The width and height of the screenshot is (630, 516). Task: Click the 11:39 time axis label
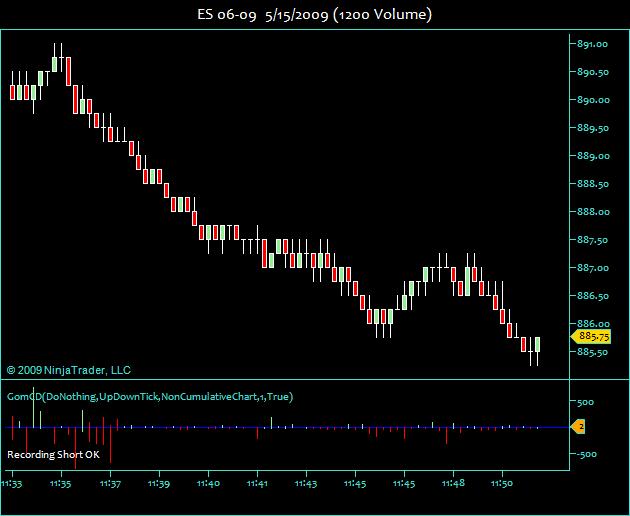pyautogui.click(x=159, y=483)
